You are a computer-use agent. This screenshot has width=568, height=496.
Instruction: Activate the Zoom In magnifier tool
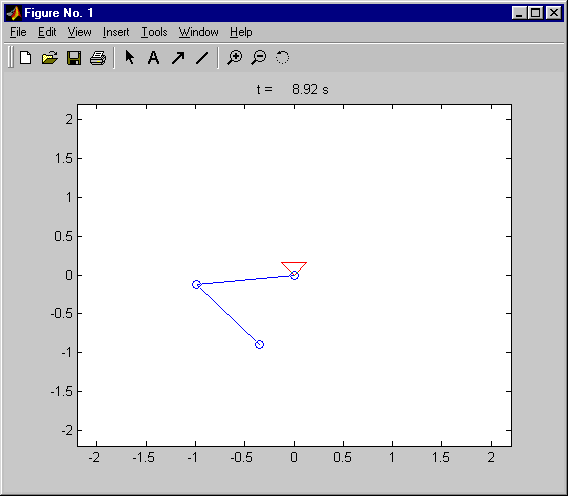point(235,58)
